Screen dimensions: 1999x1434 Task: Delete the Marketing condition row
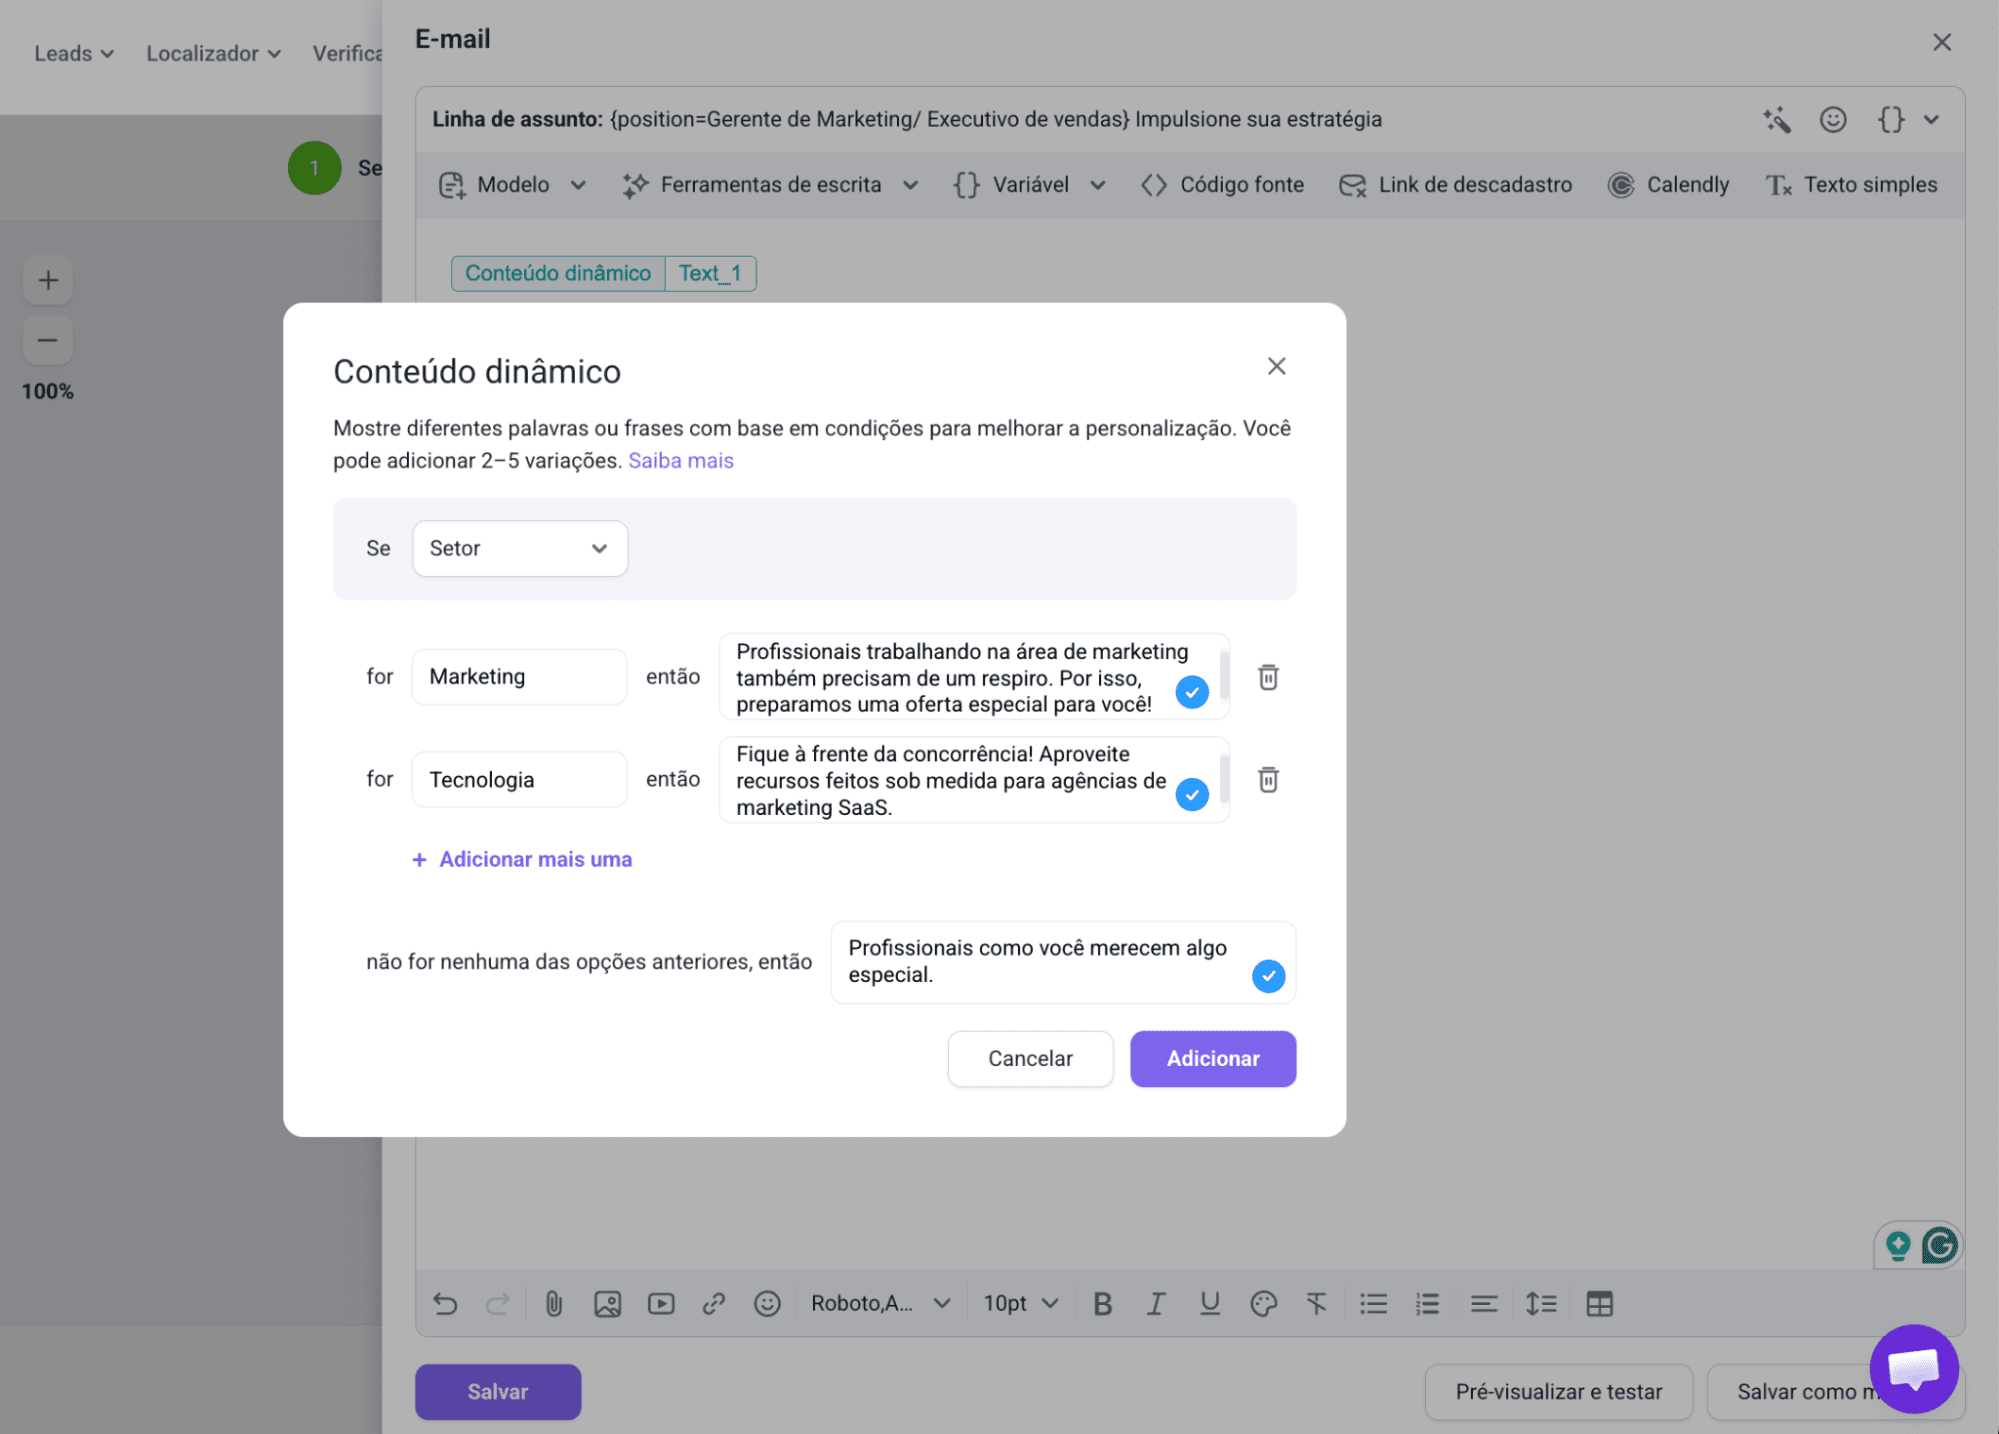(x=1267, y=677)
